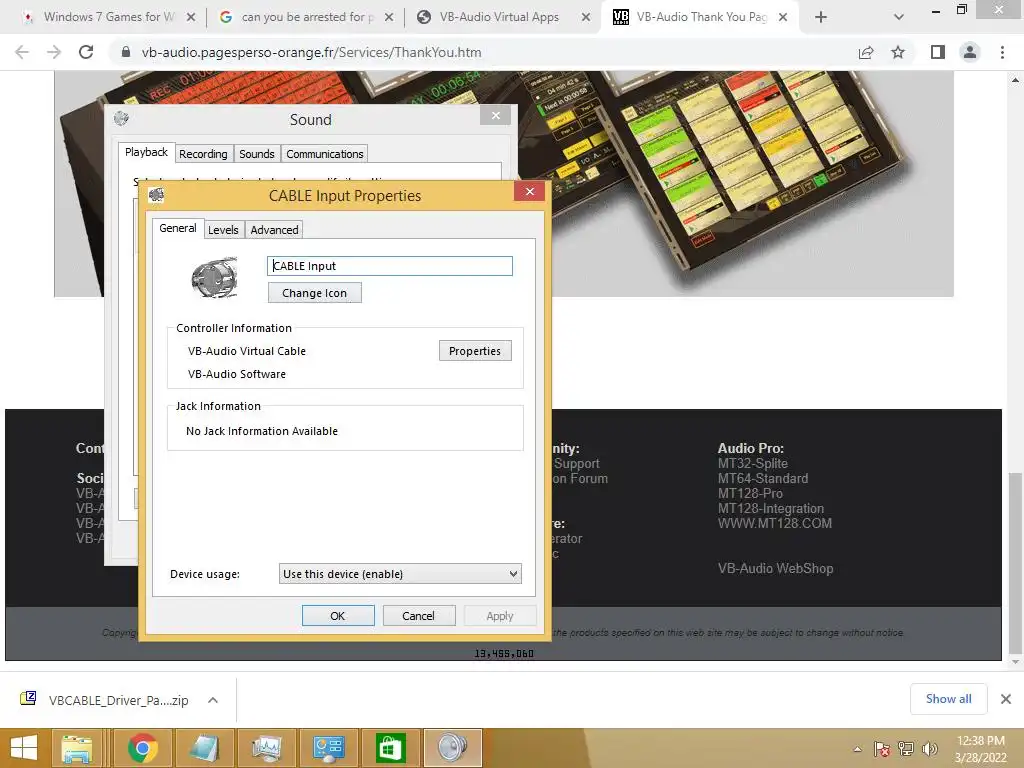Open the Communications tab in Sound window

325,154
